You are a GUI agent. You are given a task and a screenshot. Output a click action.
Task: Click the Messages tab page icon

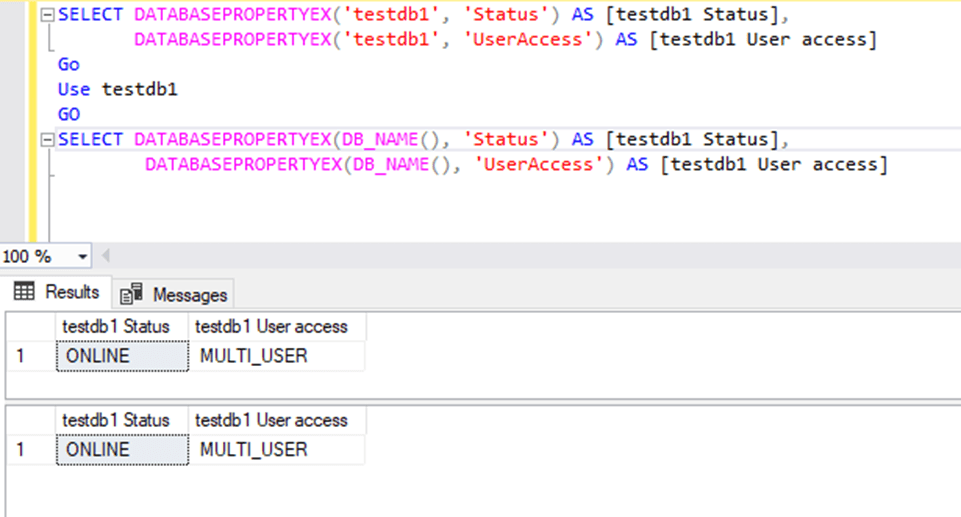tap(130, 294)
